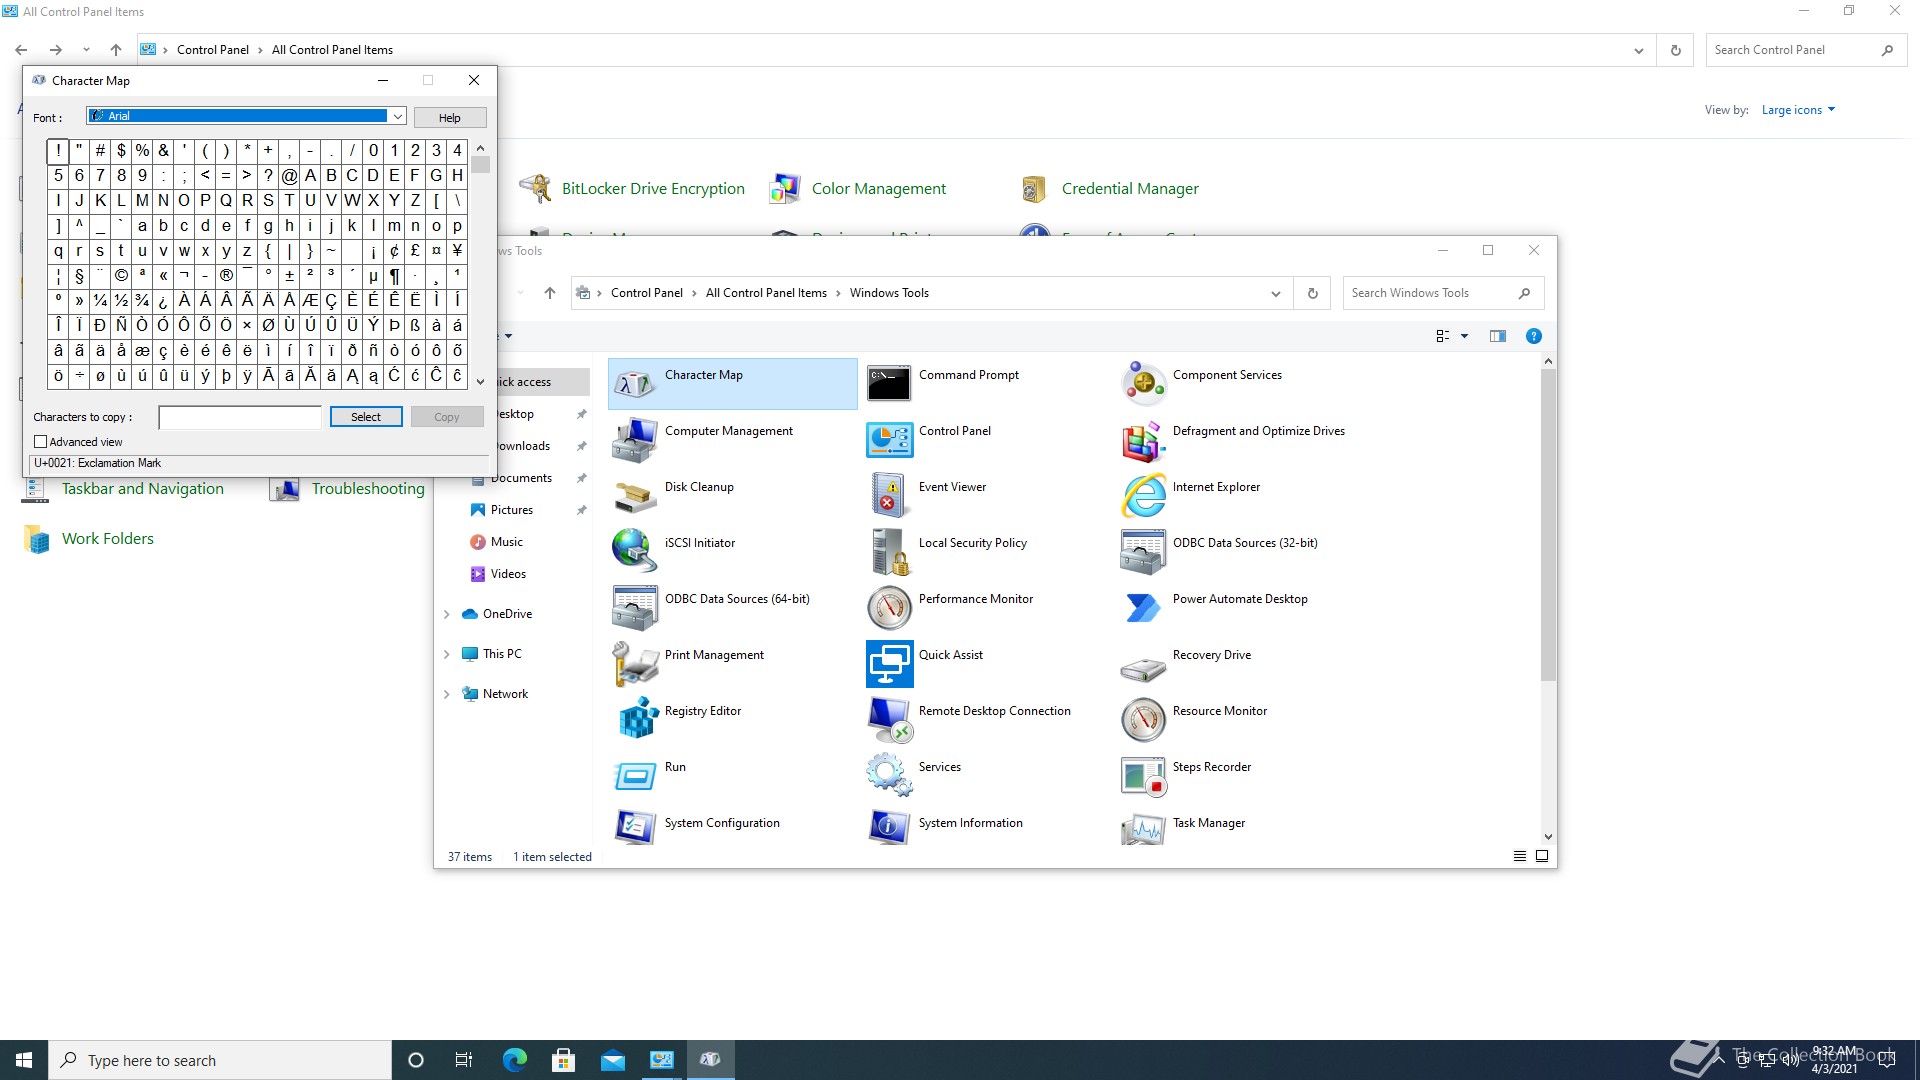
Task: Open Remote Desktop Connection icon
Action: [x=889, y=719]
